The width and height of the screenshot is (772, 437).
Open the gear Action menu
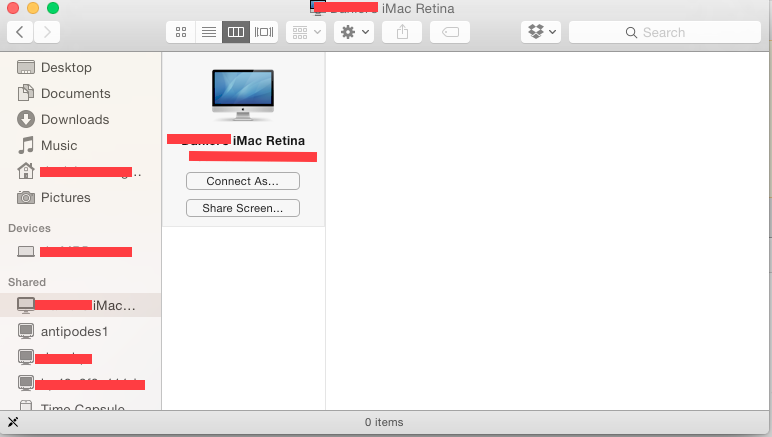point(354,32)
